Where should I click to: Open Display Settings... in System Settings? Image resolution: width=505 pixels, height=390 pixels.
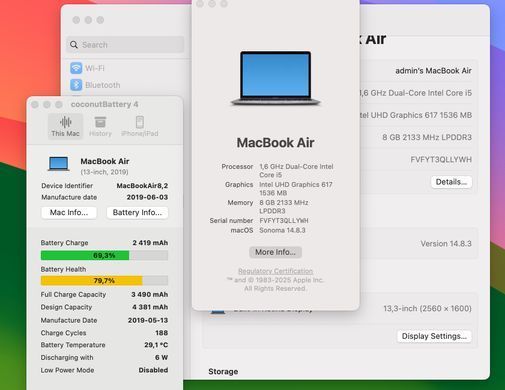click(x=434, y=336)
